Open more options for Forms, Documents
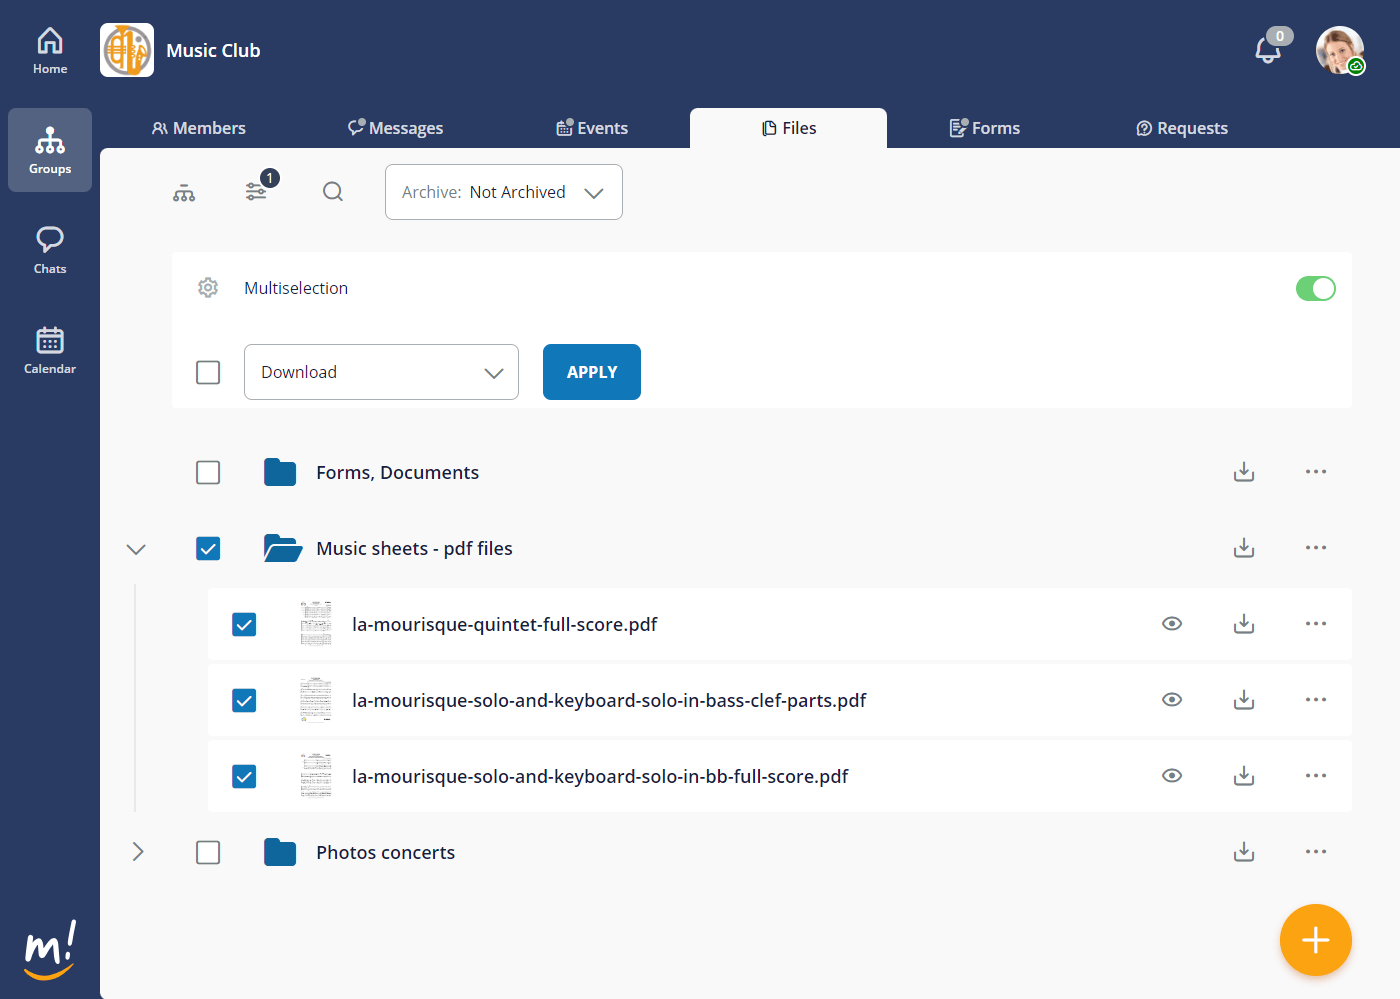1400x999 pixels. 1316,472
